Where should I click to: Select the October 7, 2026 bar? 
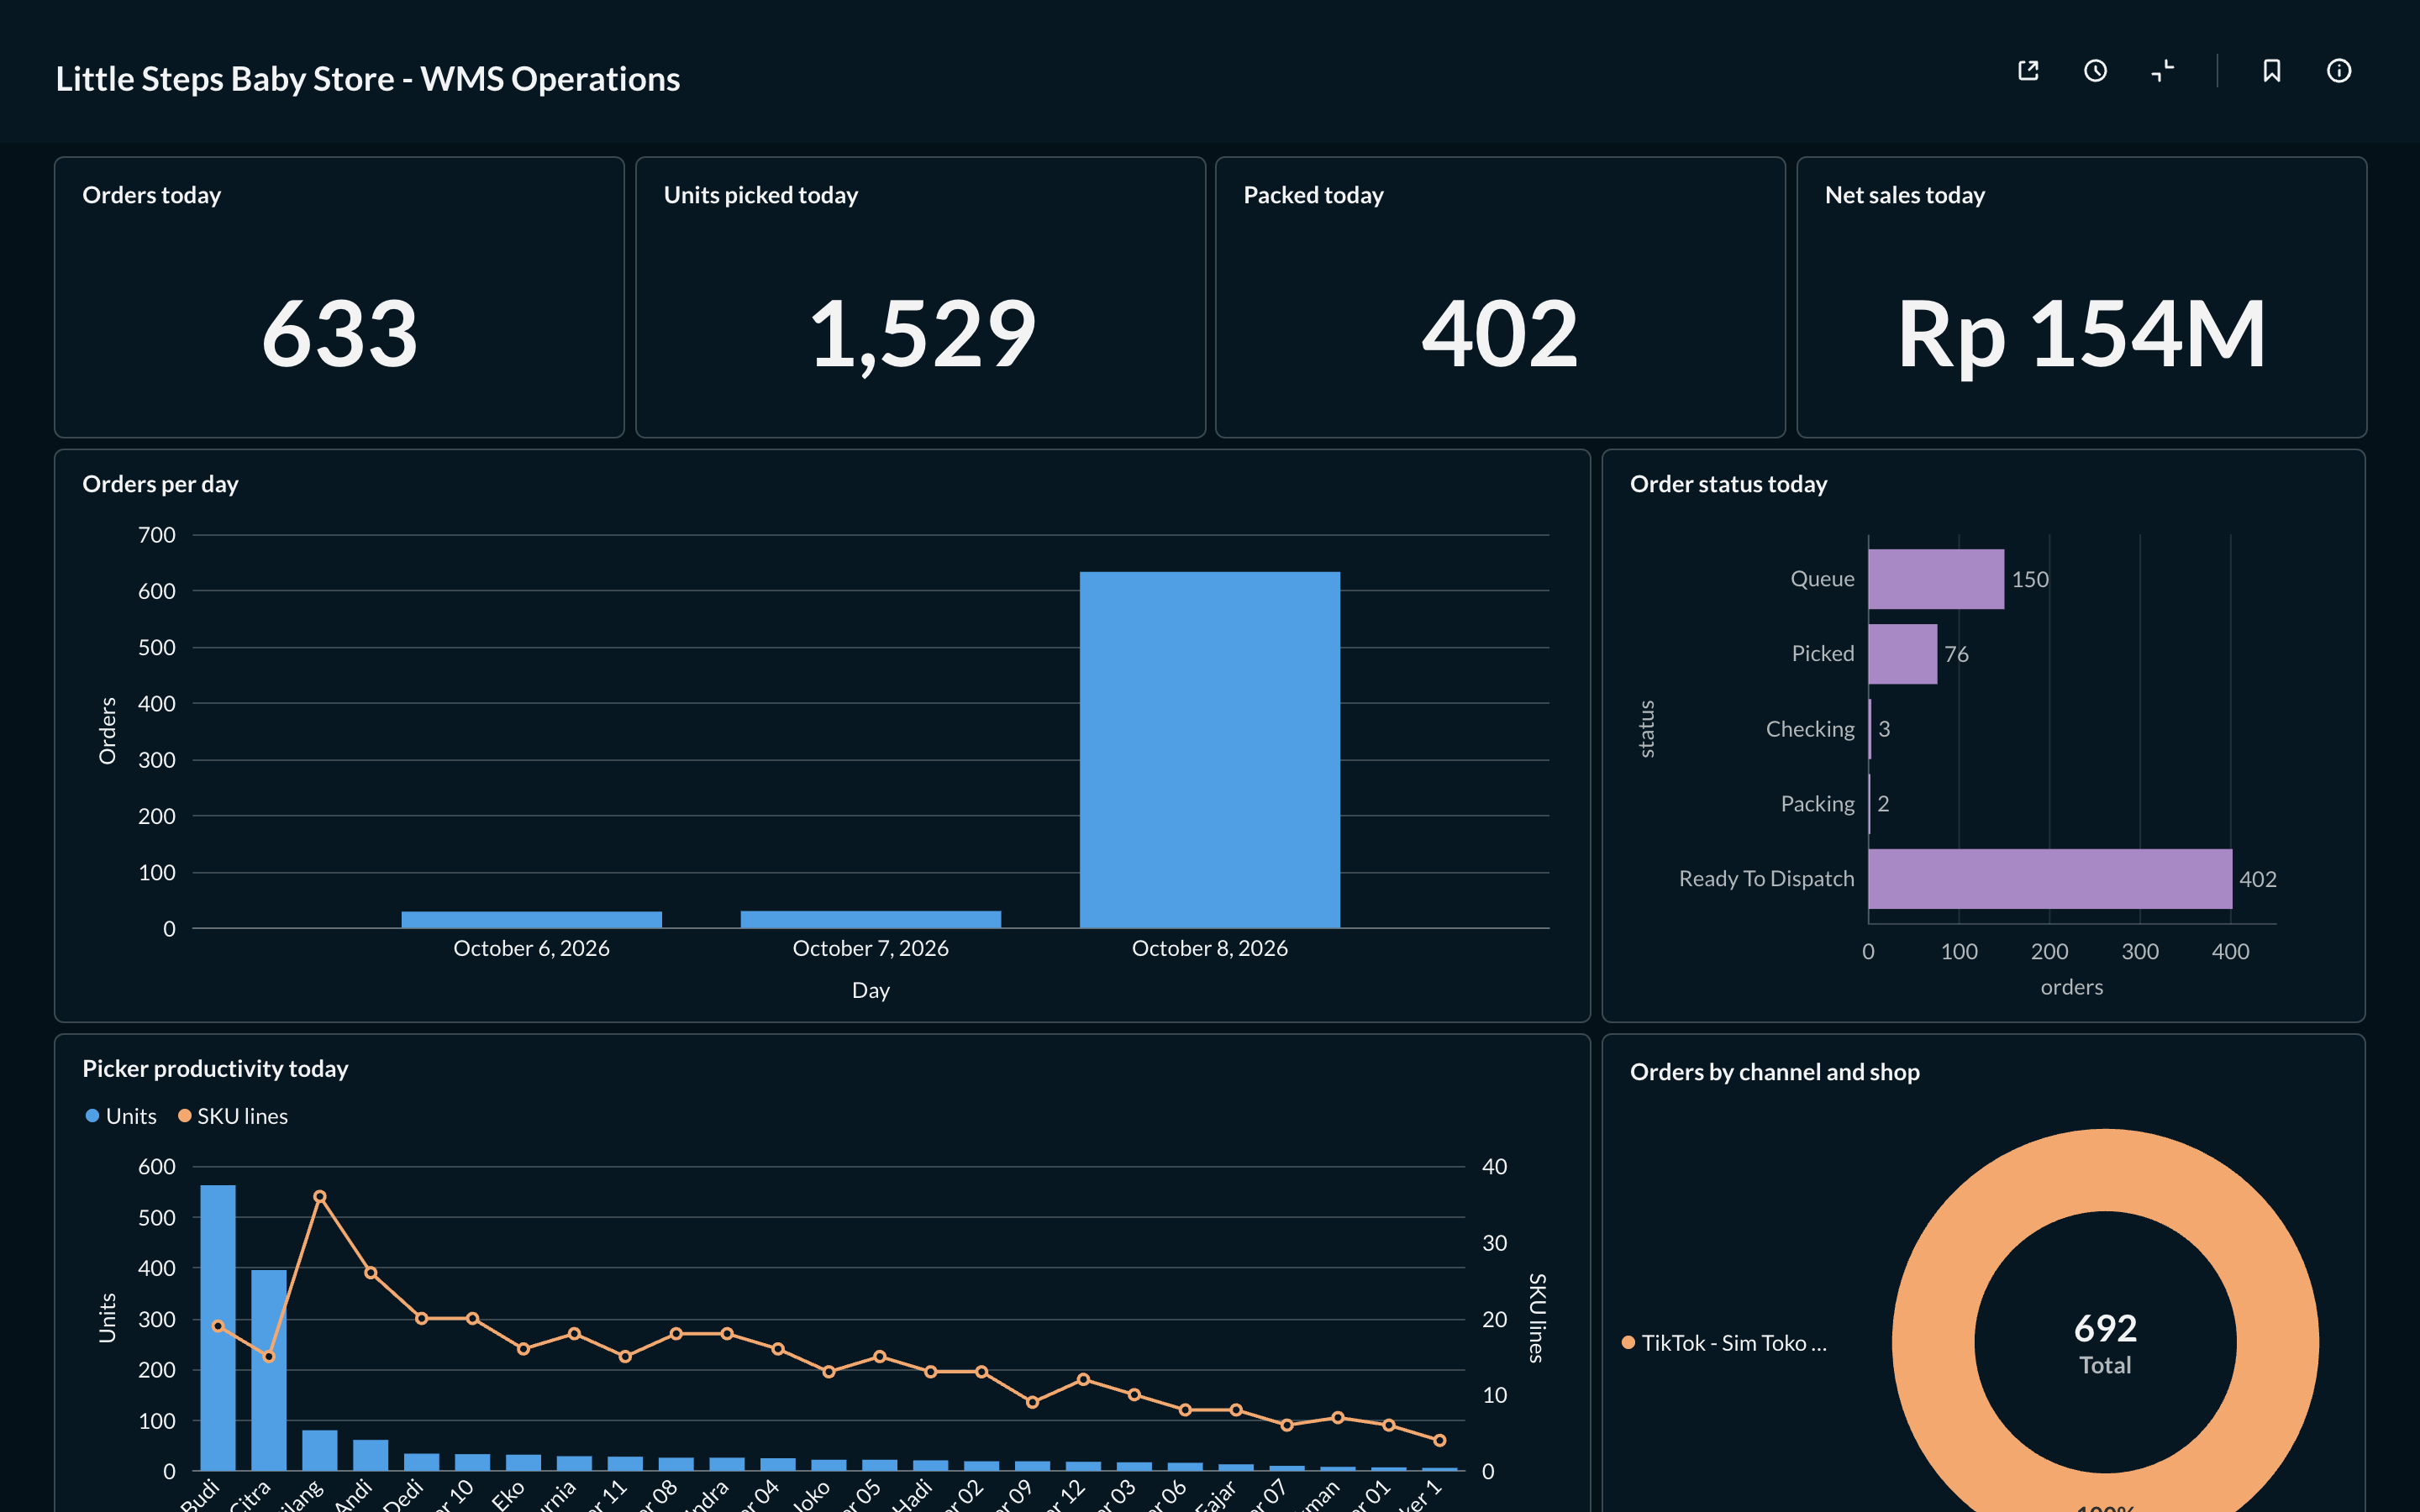point(870,919)
